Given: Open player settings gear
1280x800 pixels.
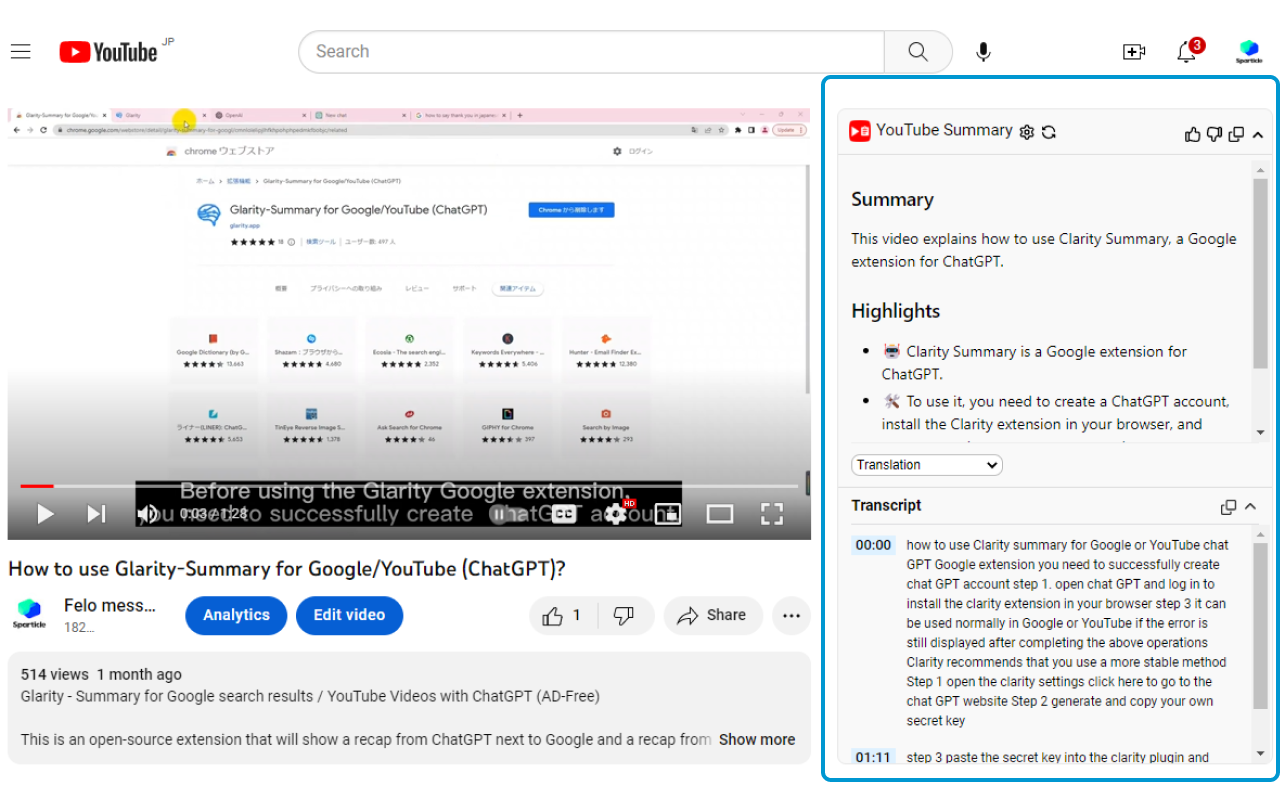Looking at the screenshot, I should [617, 514].
